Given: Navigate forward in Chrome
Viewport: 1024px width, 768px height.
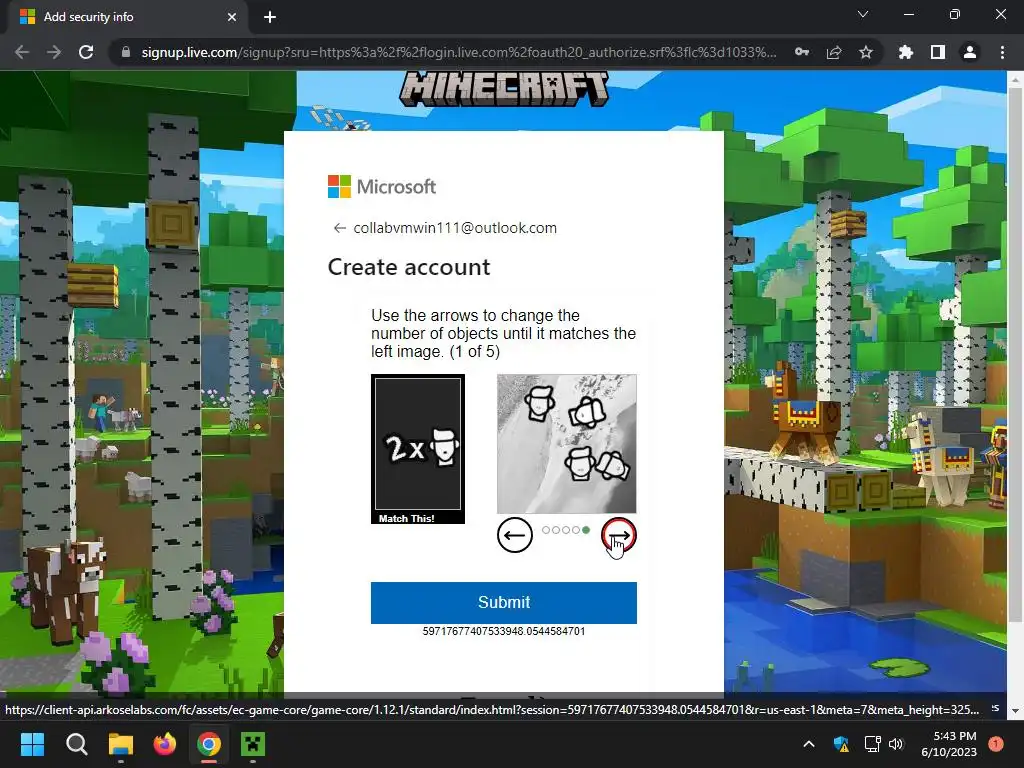Looking at the screenshot, I should coord(54,52).
